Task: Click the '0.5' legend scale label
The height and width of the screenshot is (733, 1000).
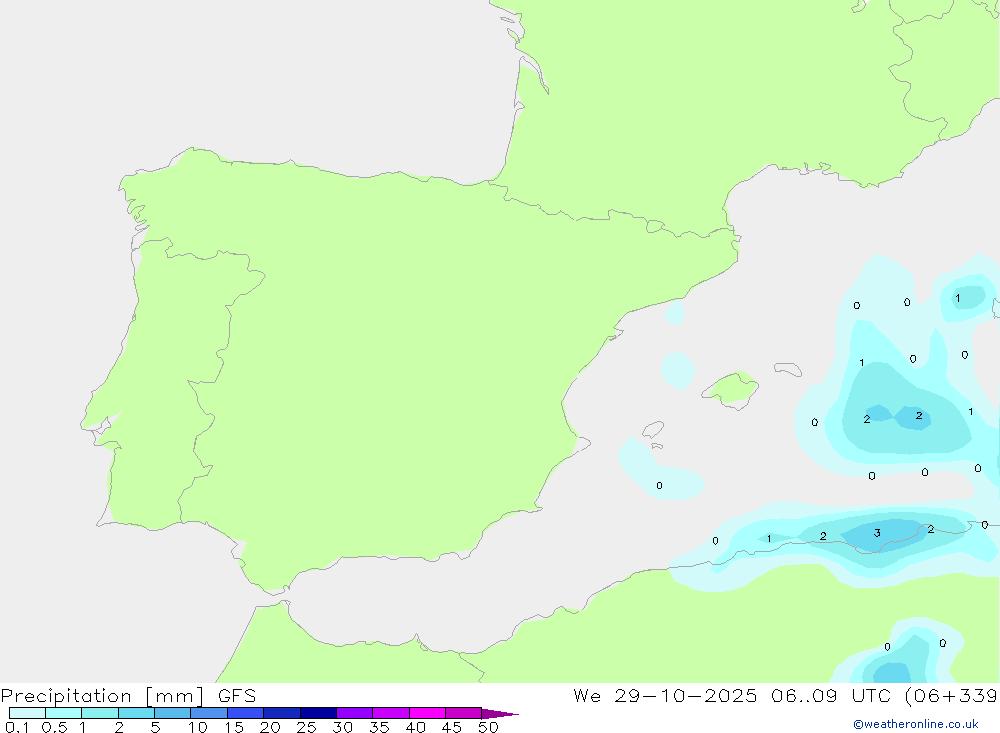Action: click(x=54, y=727)
